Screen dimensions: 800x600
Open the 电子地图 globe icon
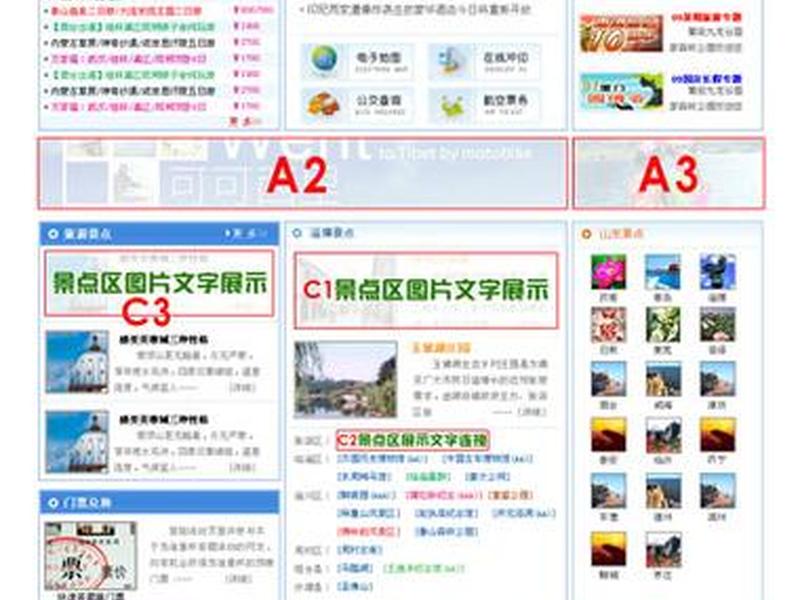point(323,60)
